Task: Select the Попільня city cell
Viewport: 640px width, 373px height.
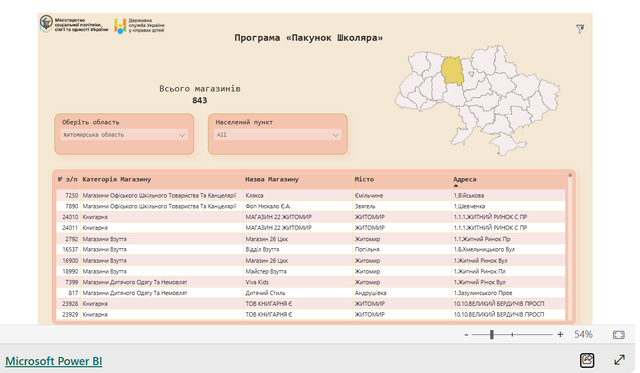Action: (402, 249)
